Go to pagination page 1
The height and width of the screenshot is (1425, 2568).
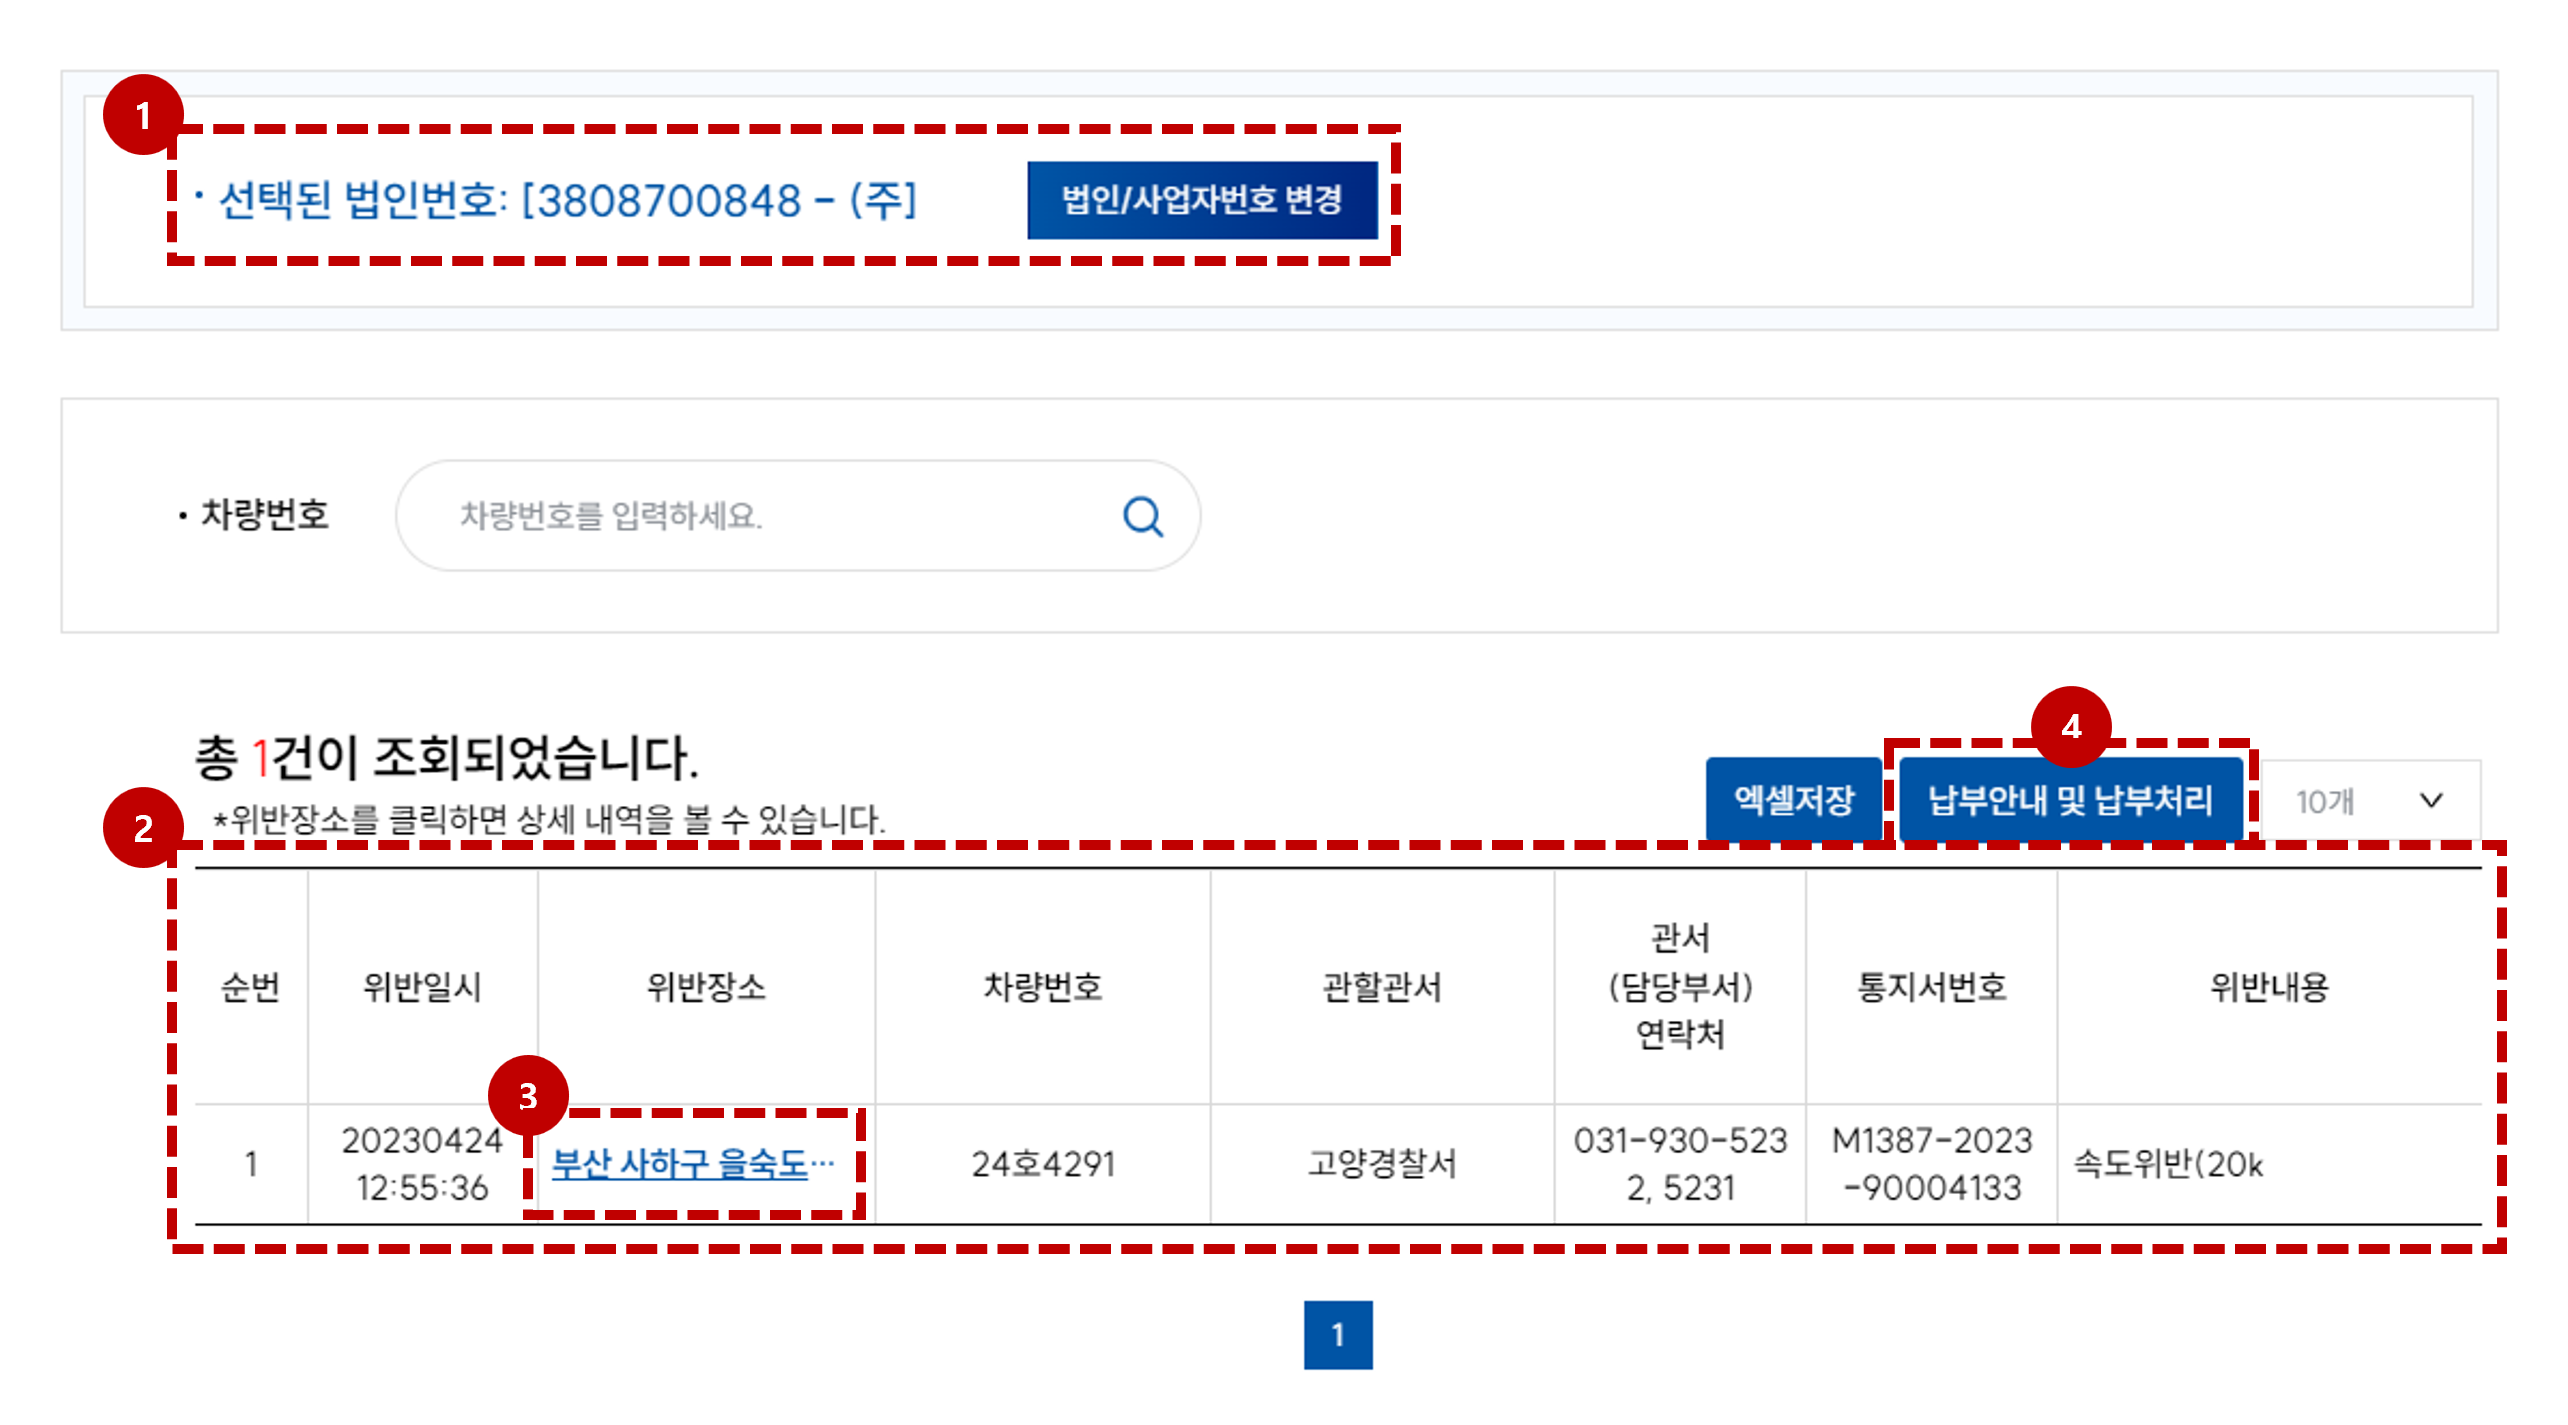[x=1337, y=1334]
